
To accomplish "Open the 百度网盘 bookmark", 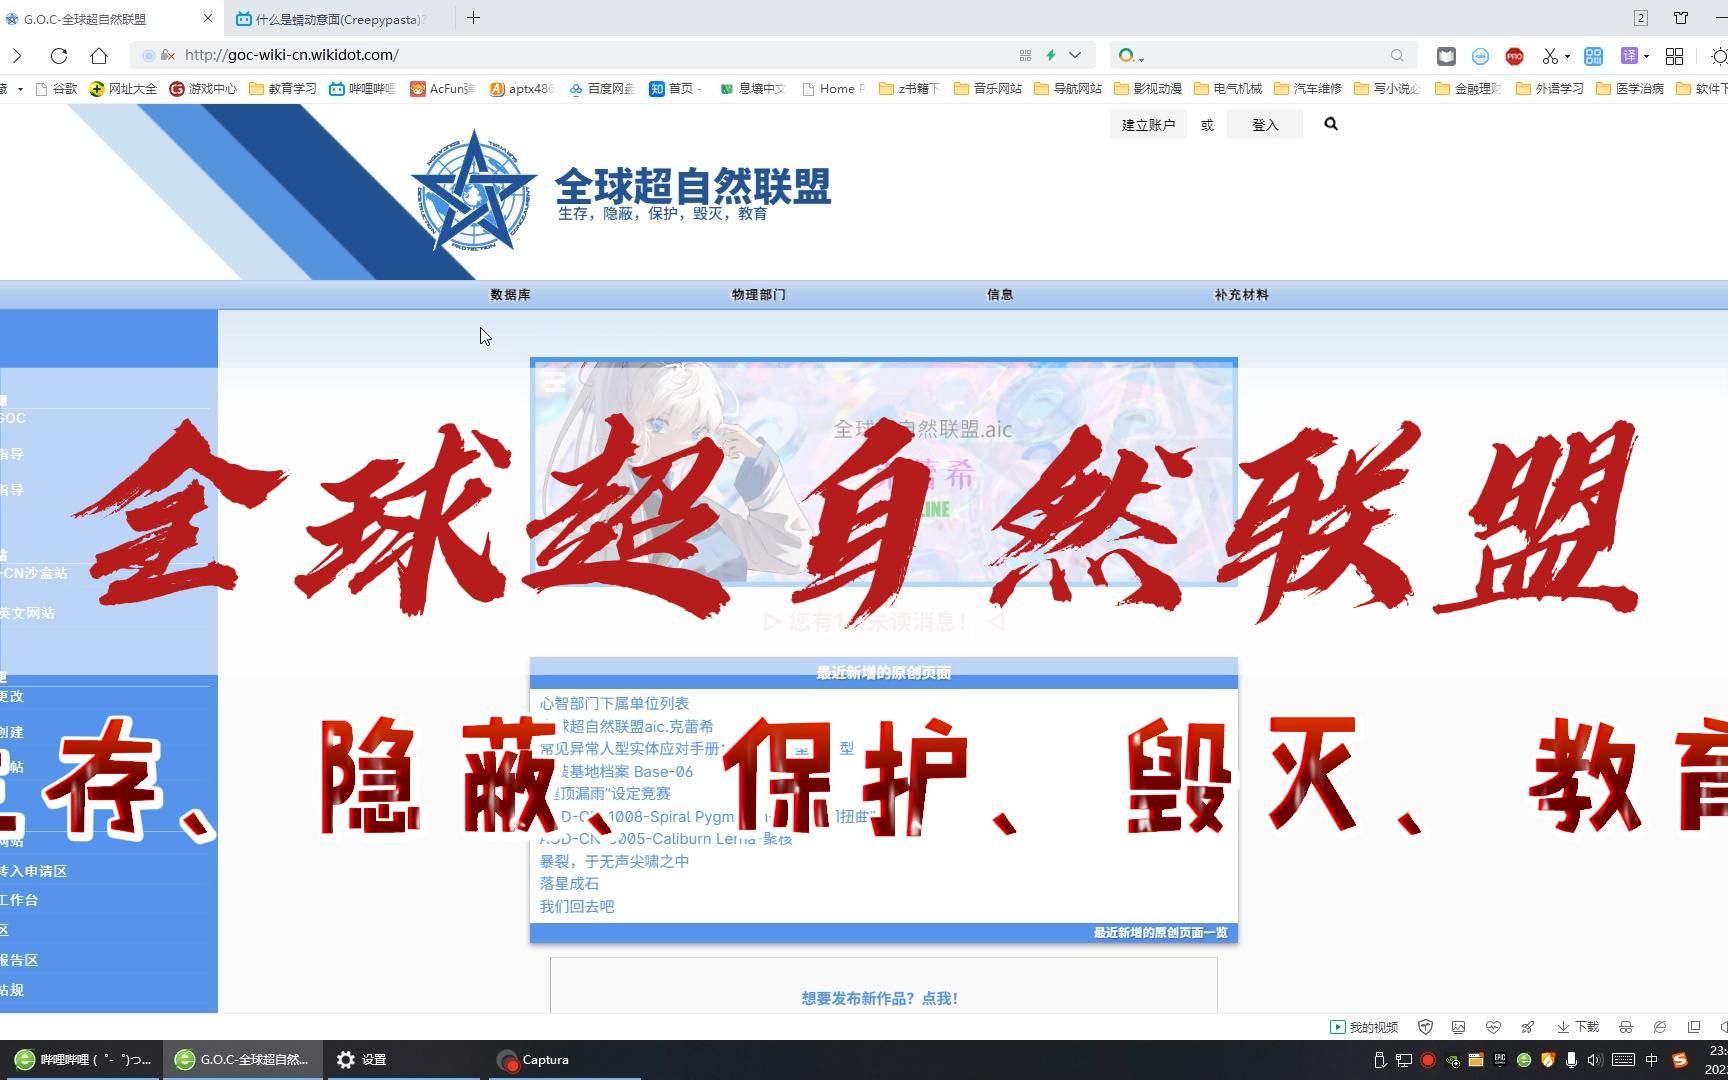I will 602,89.
